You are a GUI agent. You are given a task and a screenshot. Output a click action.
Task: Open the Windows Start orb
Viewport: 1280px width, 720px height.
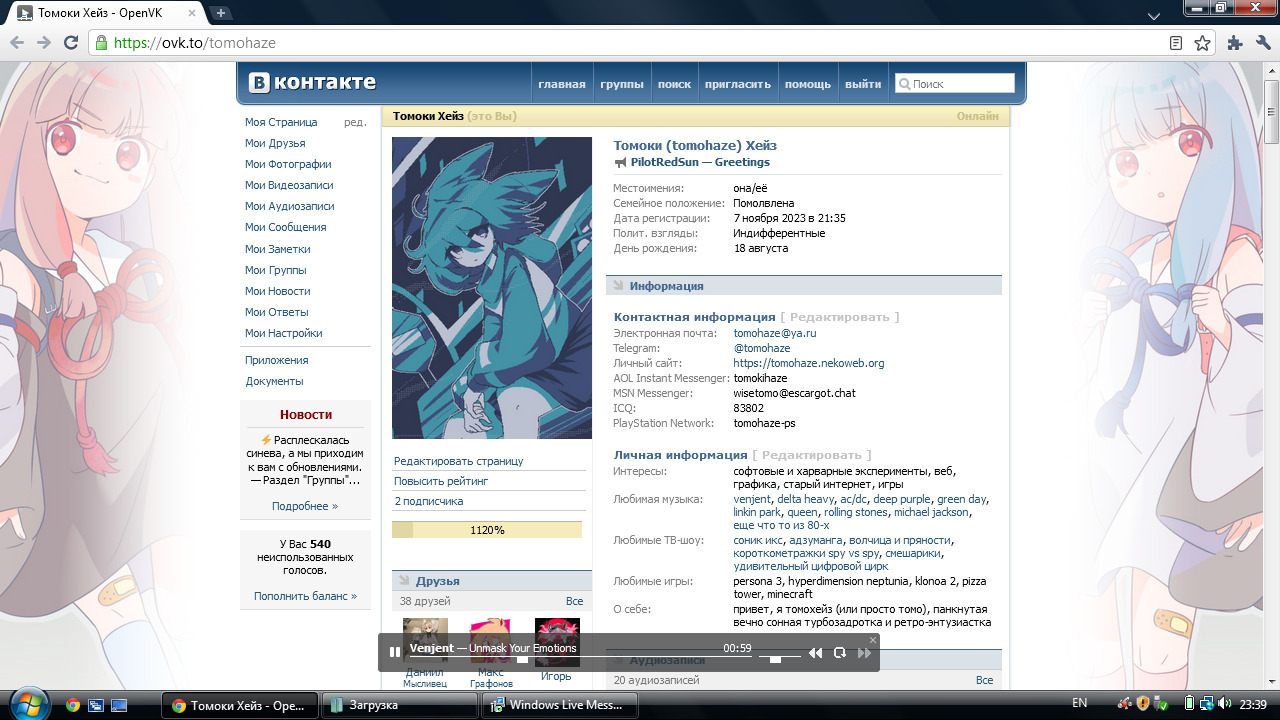[29, 703]
